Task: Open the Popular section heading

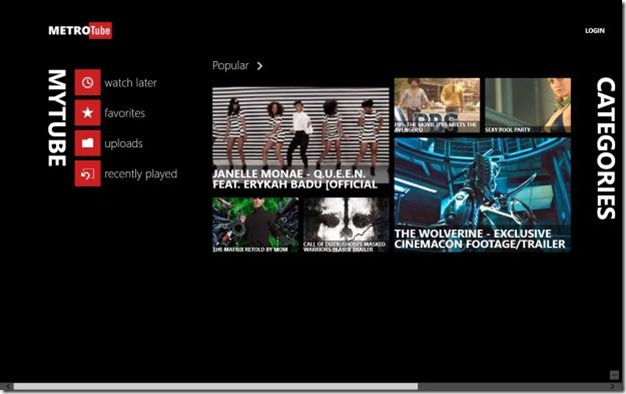Action: (230, 65)
